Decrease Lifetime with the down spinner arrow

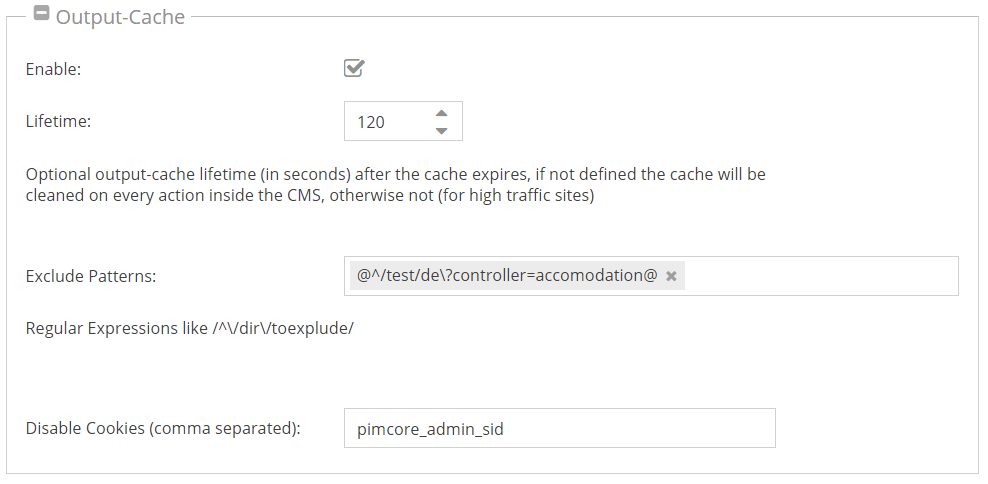tap(442, 131)
